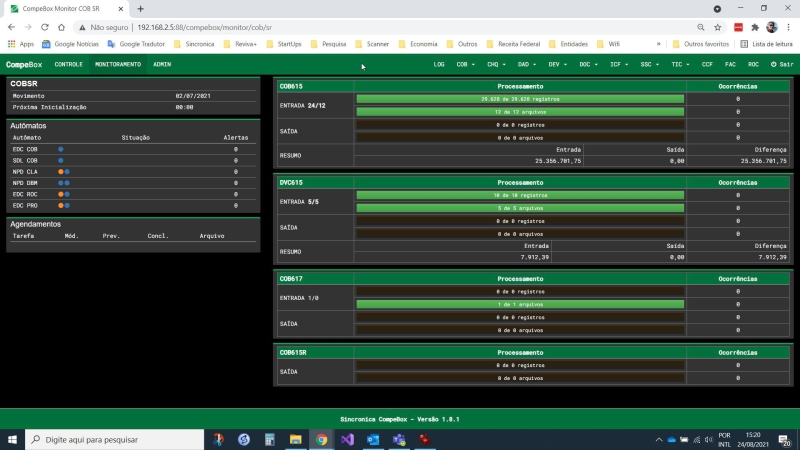800x450 pixels.
Task: Click the browser zoom magnifier icon
Action: [x=701, y=27]
